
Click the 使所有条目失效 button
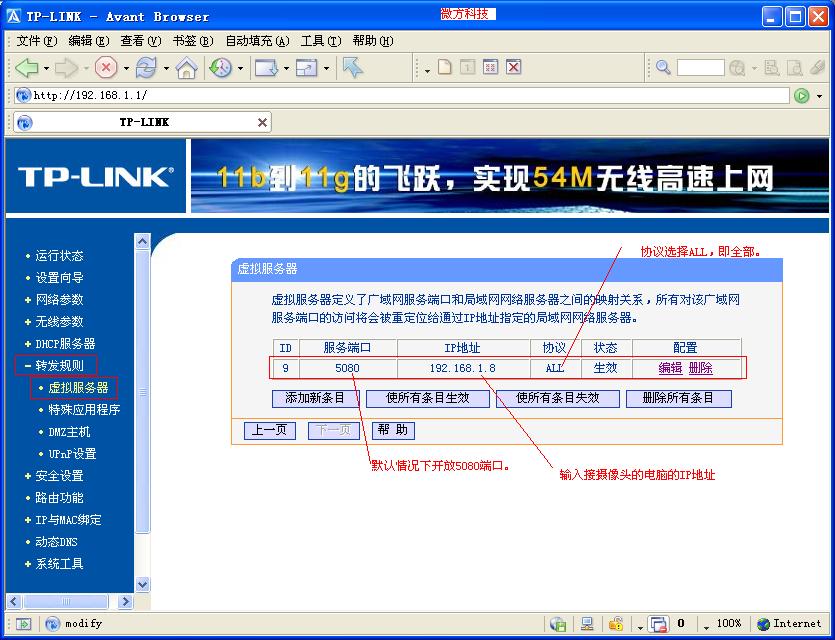558,399
